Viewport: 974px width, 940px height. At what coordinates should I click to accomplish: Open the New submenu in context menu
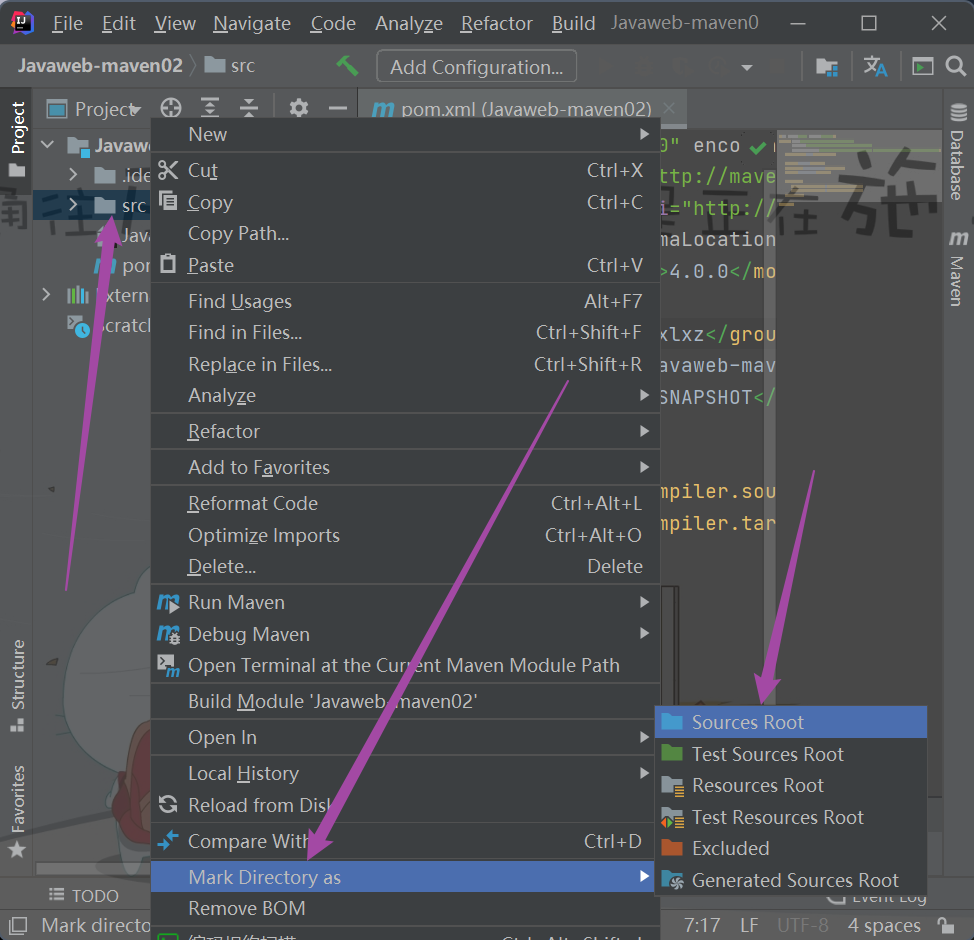(x=405, y=134)
